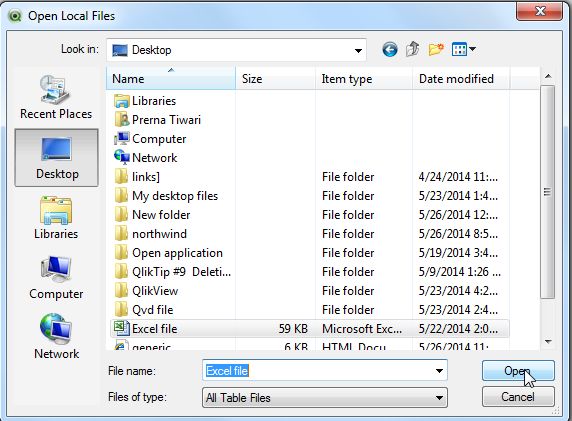
Task: Click the northwind folder icon
Action: click(x=121, y=233)
